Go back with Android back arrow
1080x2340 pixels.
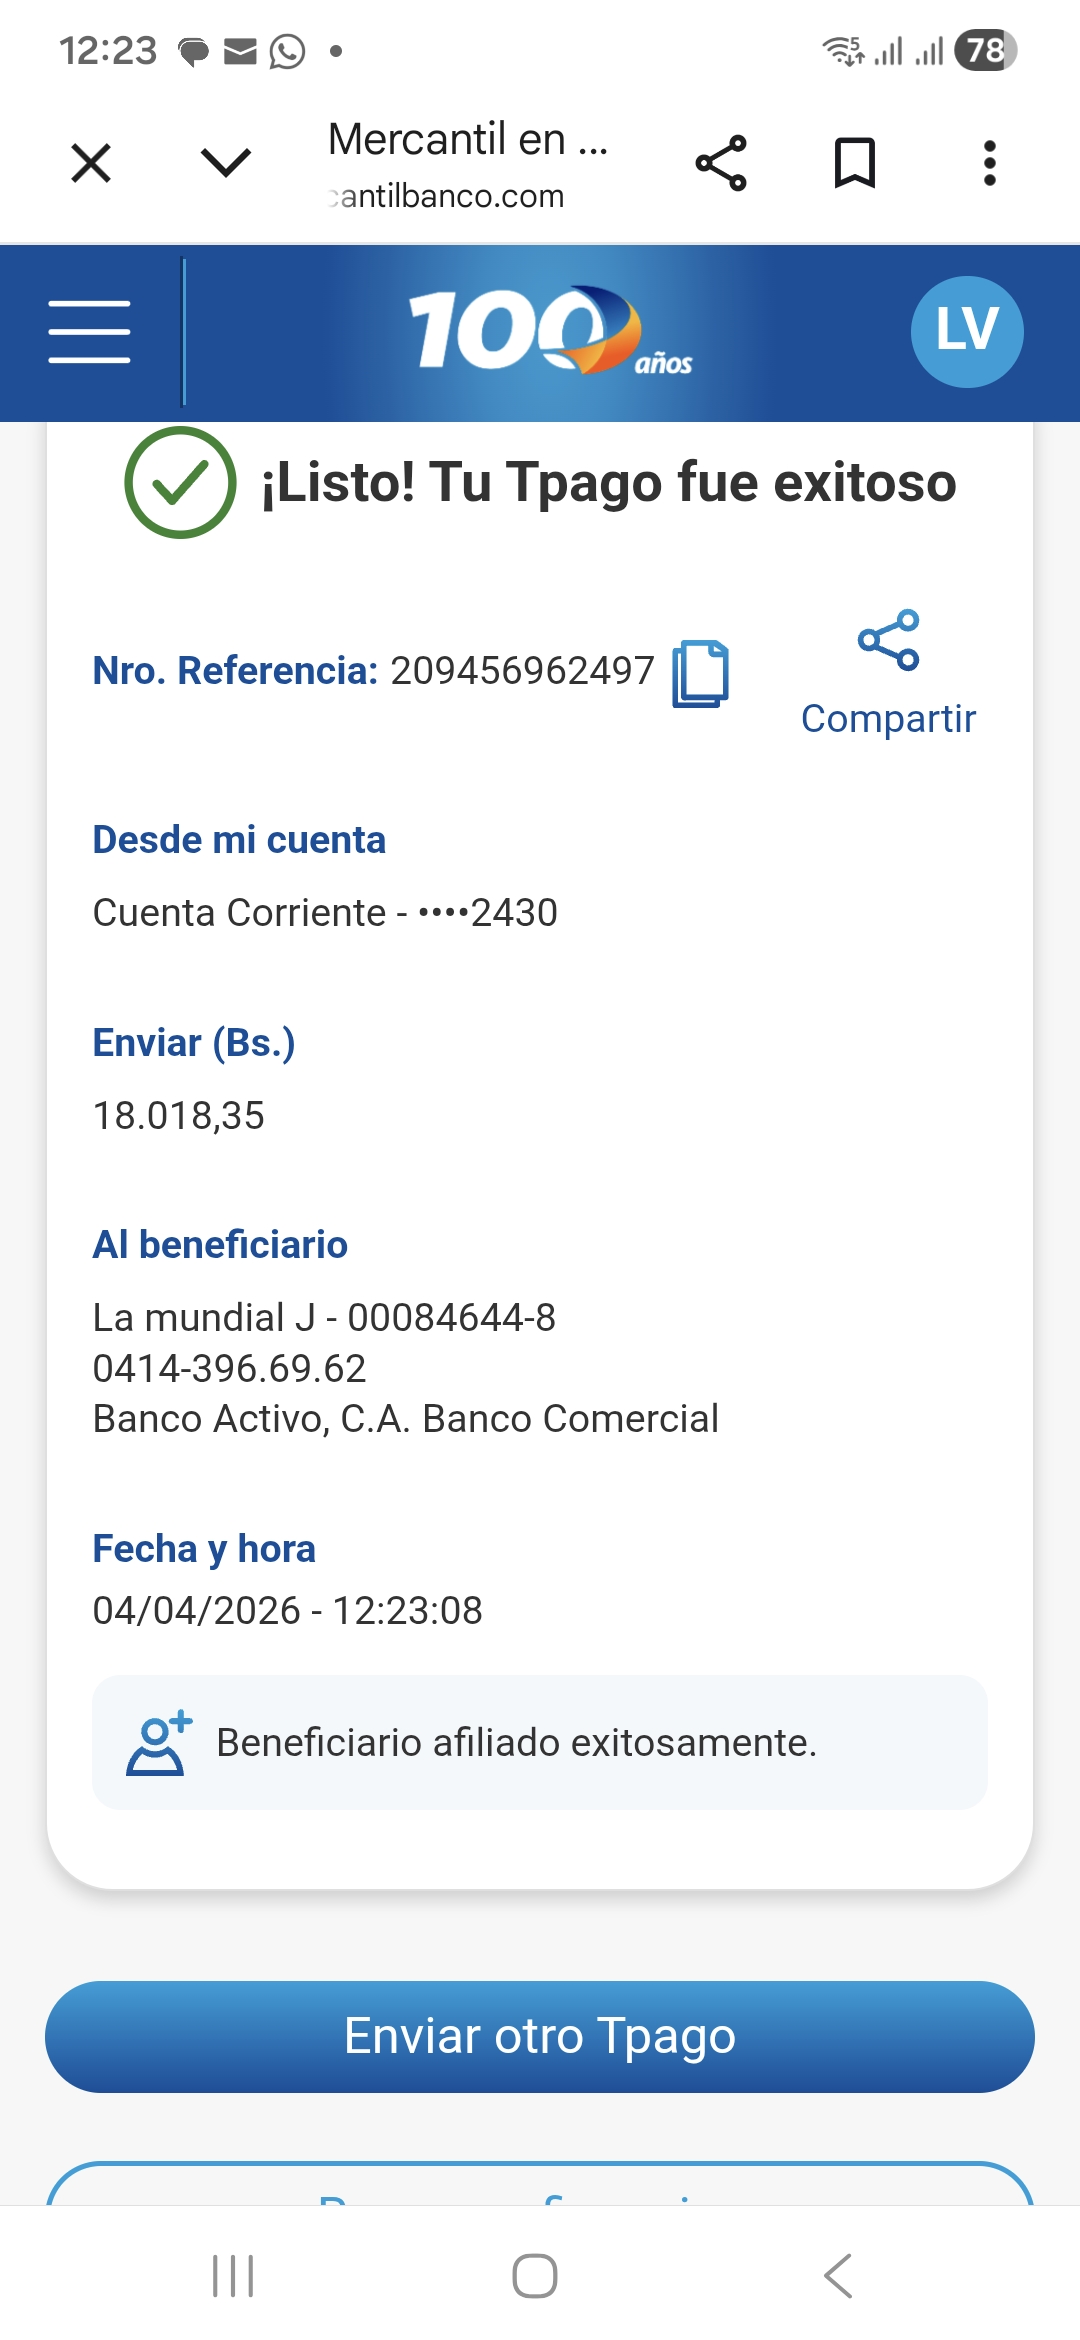click(x=838, y=2276)
